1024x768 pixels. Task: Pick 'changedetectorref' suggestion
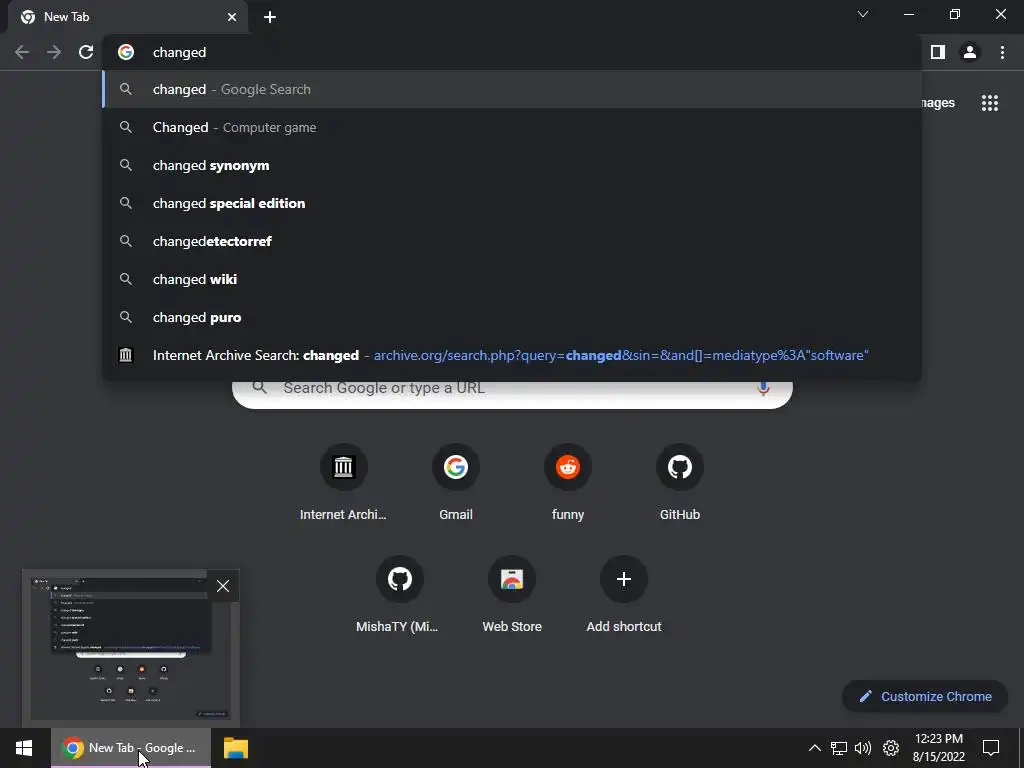click(x=512, y=241)
